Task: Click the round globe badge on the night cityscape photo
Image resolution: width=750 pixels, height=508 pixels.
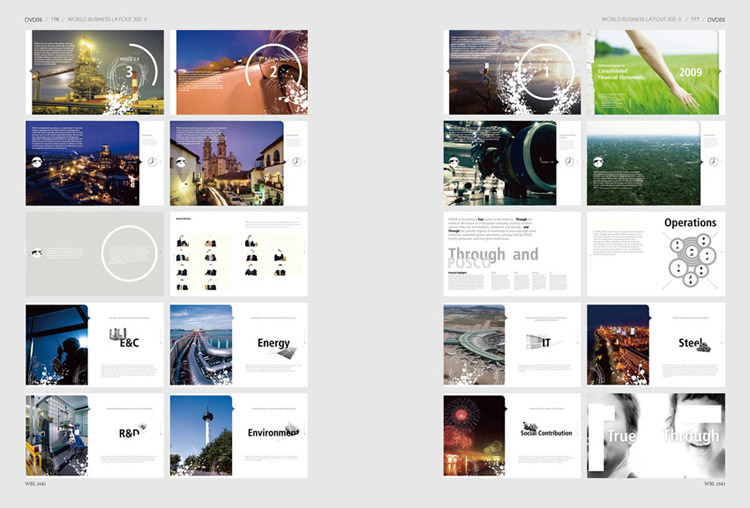Action: click(x=37, y=162)
